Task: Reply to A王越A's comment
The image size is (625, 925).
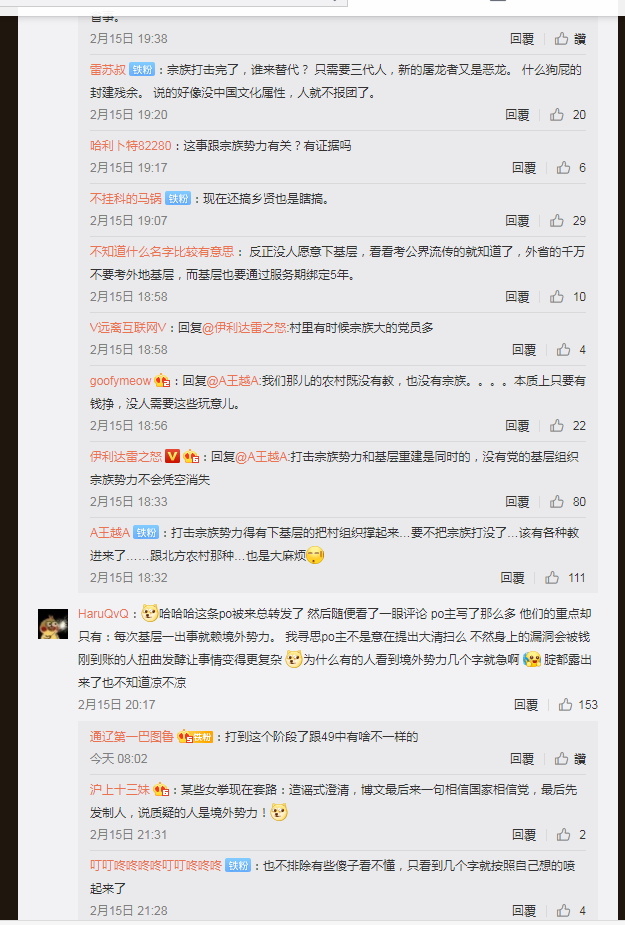Action: pos(512,578)
